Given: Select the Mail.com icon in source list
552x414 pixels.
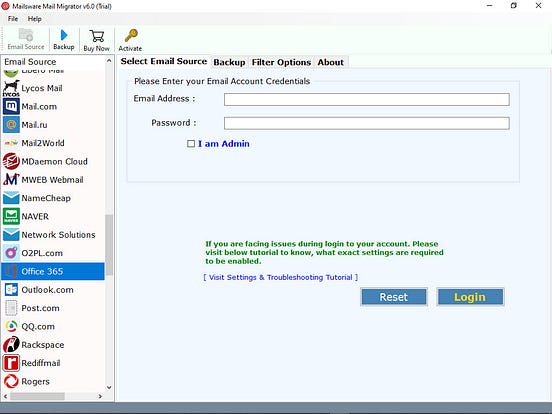Looking at the screenshot, I should pyautogui.click(x=11, y=106).
